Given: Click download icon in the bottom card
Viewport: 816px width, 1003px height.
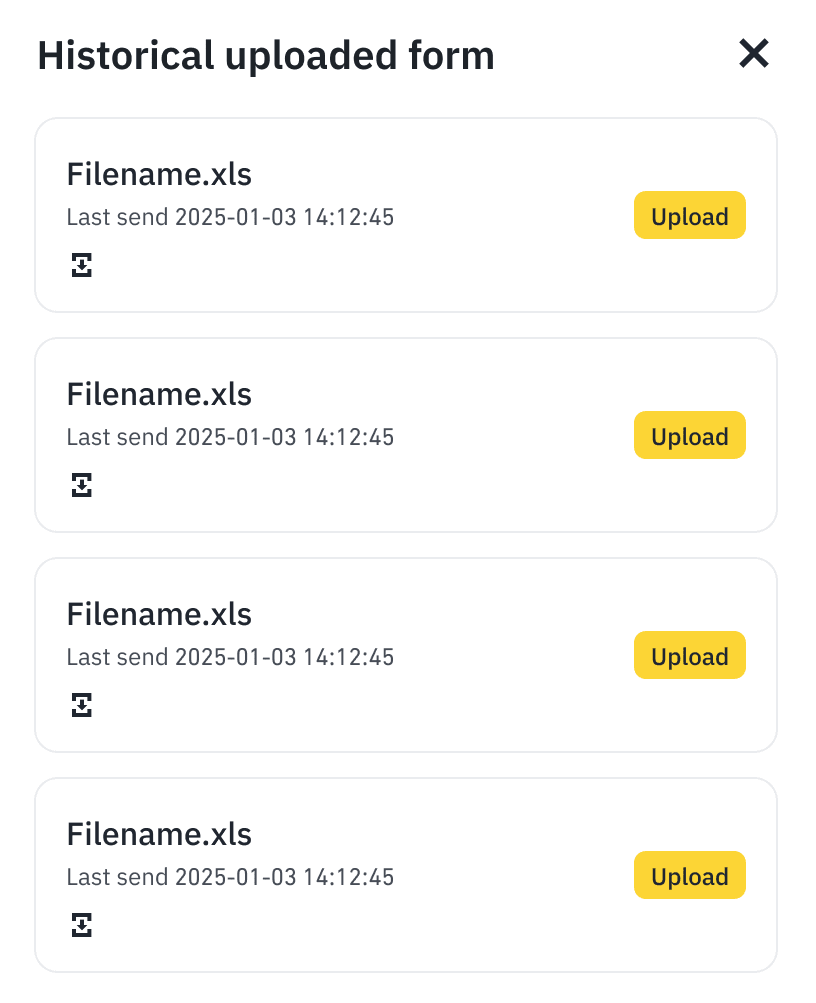Looking at the screenshot, I should pyautogui.click(x=82, y=925).
